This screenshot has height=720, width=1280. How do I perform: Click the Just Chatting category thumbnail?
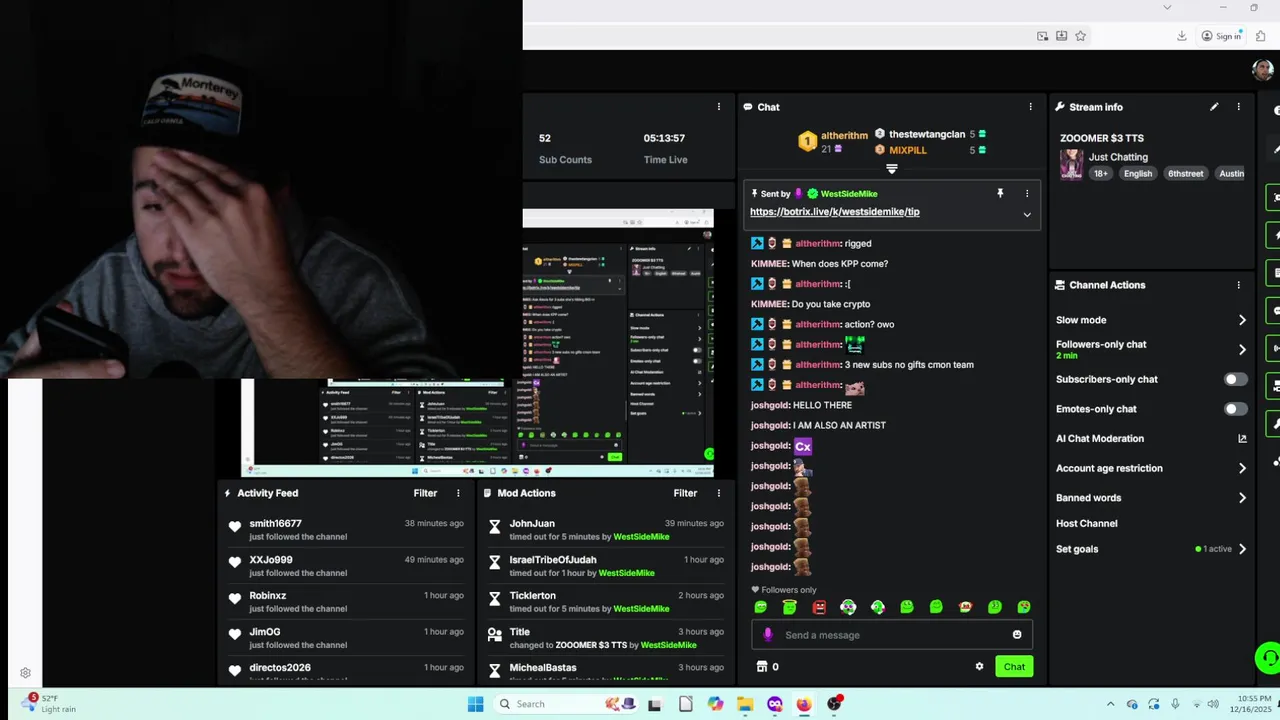click(x=1072, y=165)
